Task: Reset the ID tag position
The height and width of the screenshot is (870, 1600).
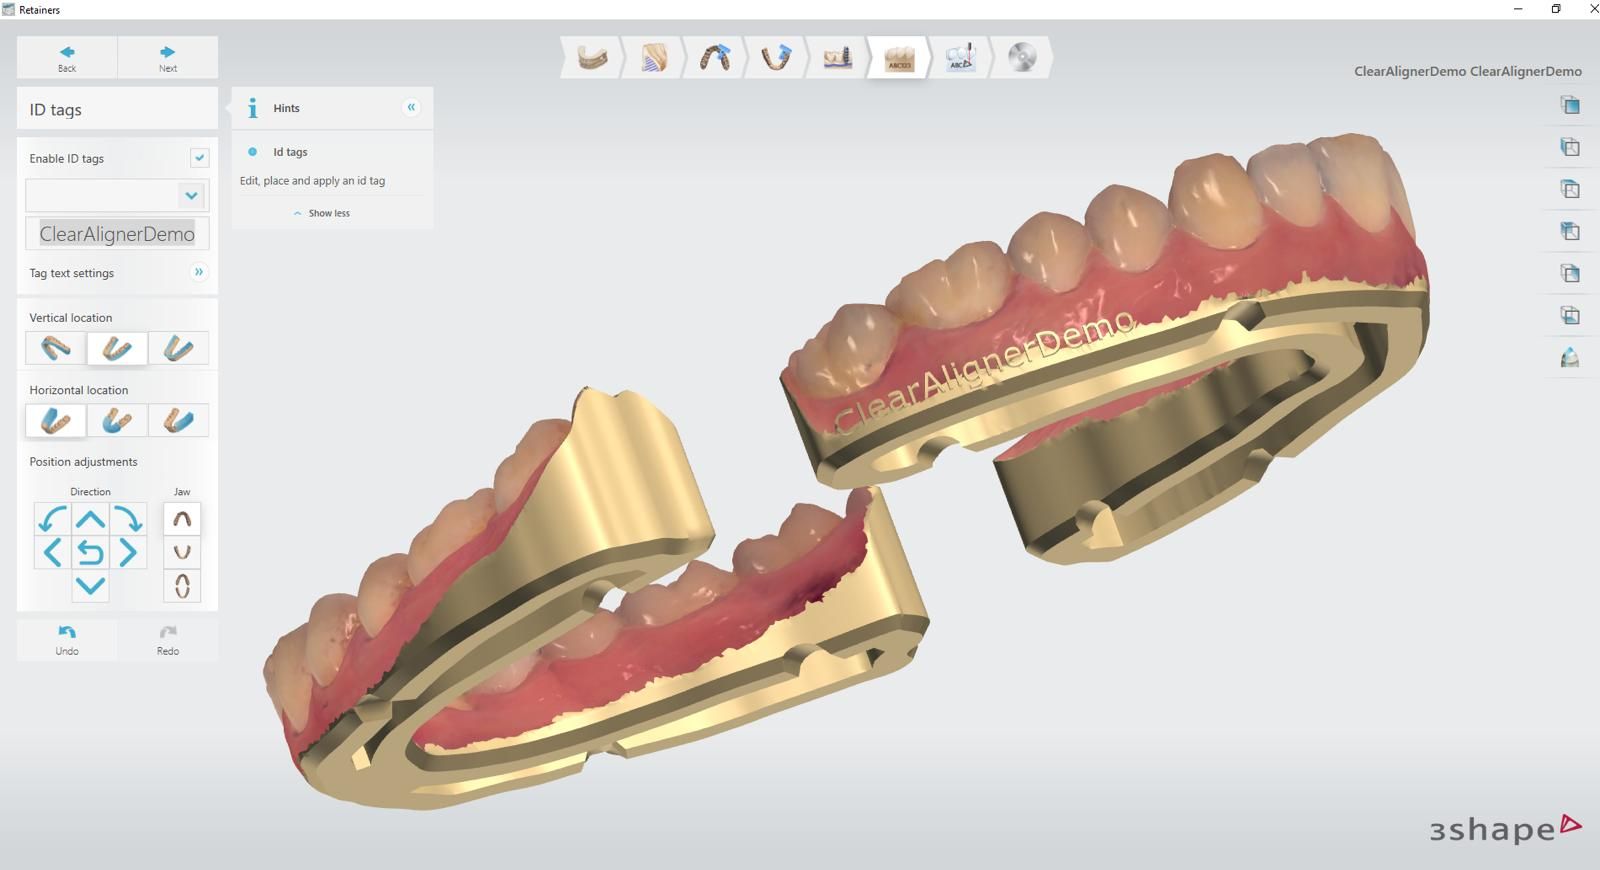Action: click(x=90, y=552)
